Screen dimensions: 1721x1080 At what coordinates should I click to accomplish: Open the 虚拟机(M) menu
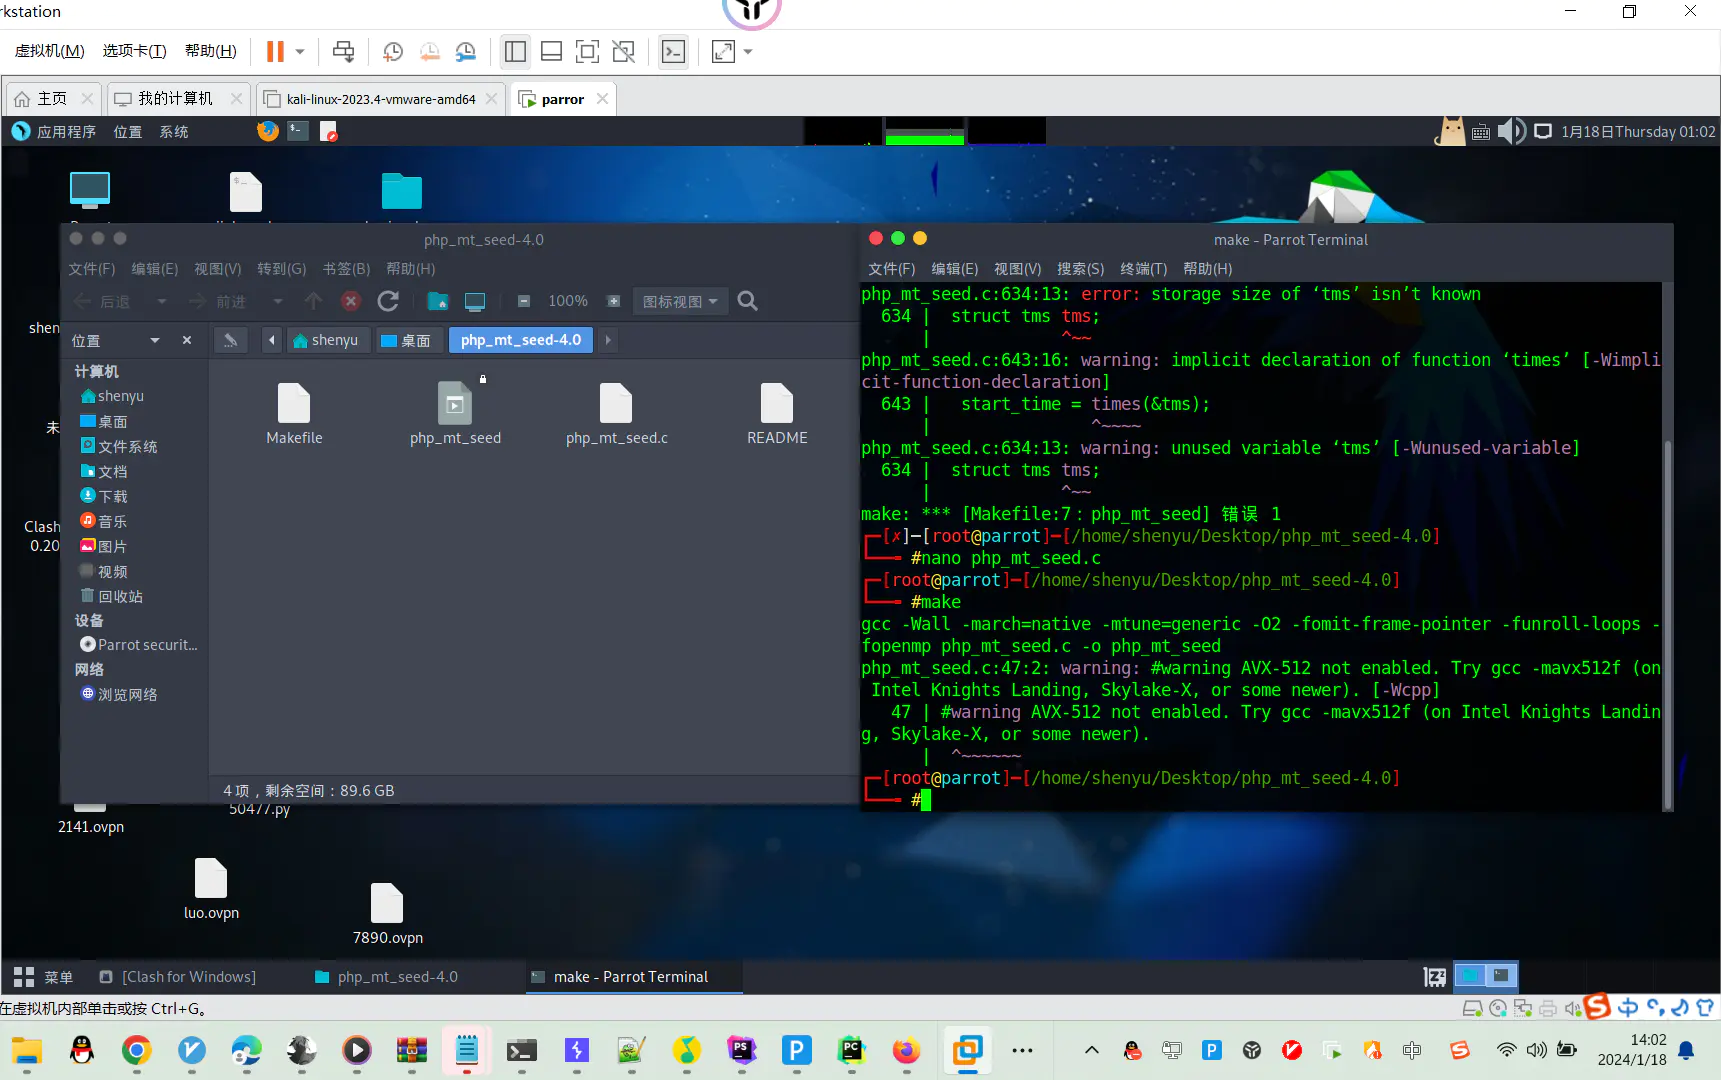(49, 51)
